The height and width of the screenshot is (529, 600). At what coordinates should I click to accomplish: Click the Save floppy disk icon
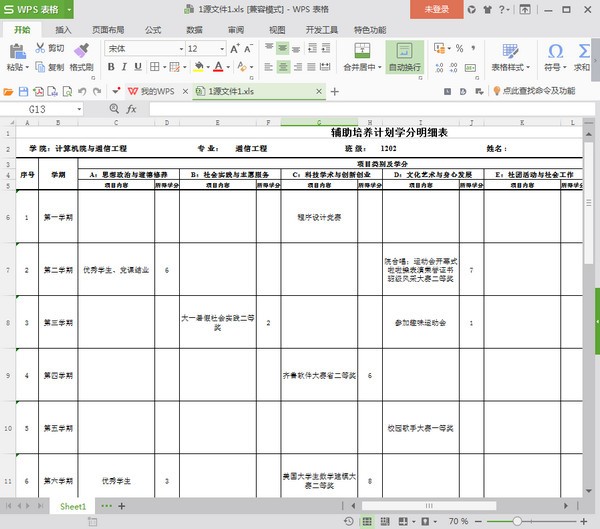pyautogui.click(x=23, y=91)
